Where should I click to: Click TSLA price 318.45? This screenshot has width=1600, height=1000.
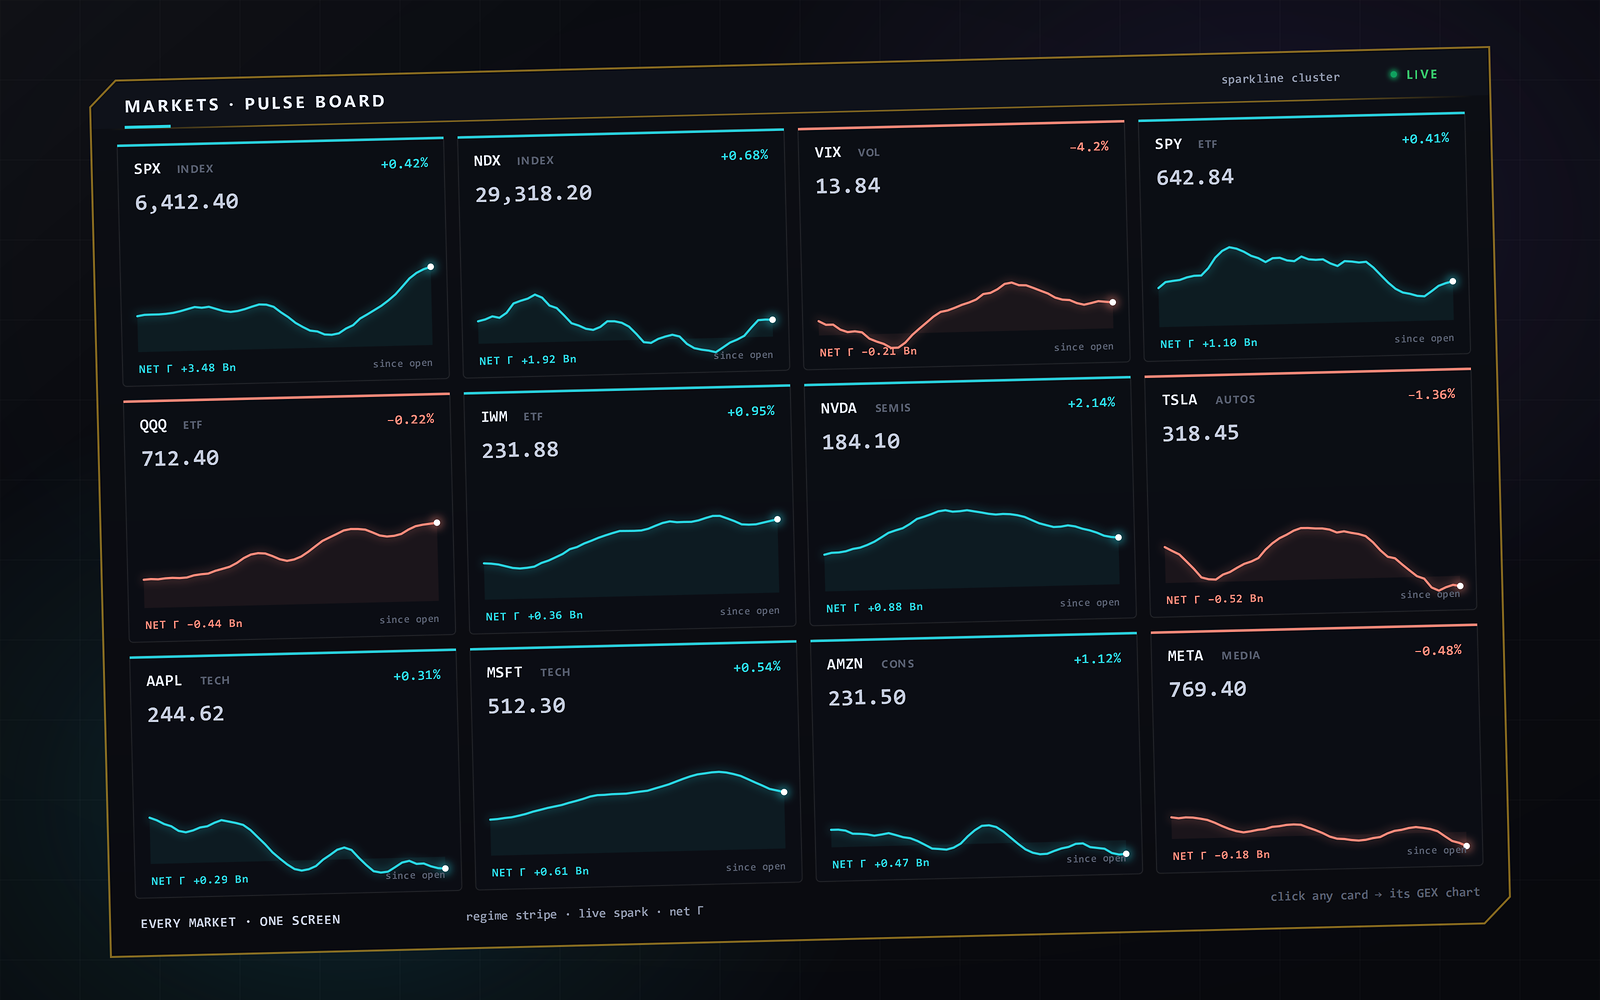click(x=1200, y=434)
